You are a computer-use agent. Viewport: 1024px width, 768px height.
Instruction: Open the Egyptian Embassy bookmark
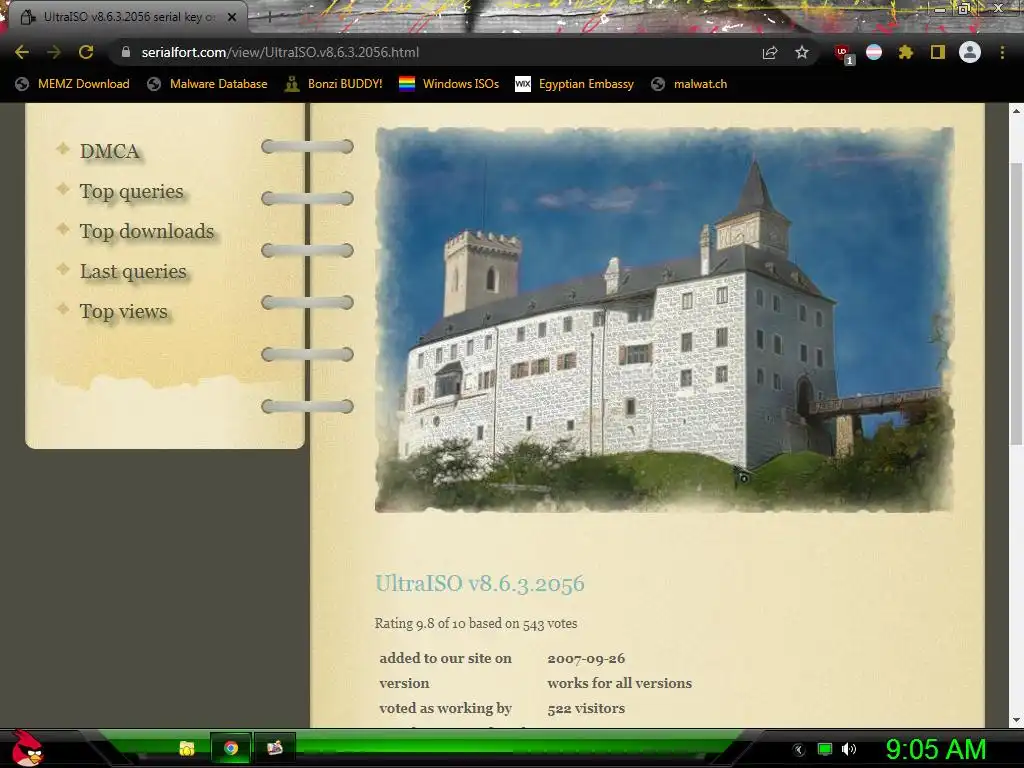pyautogui.click(x=574, y=84)
